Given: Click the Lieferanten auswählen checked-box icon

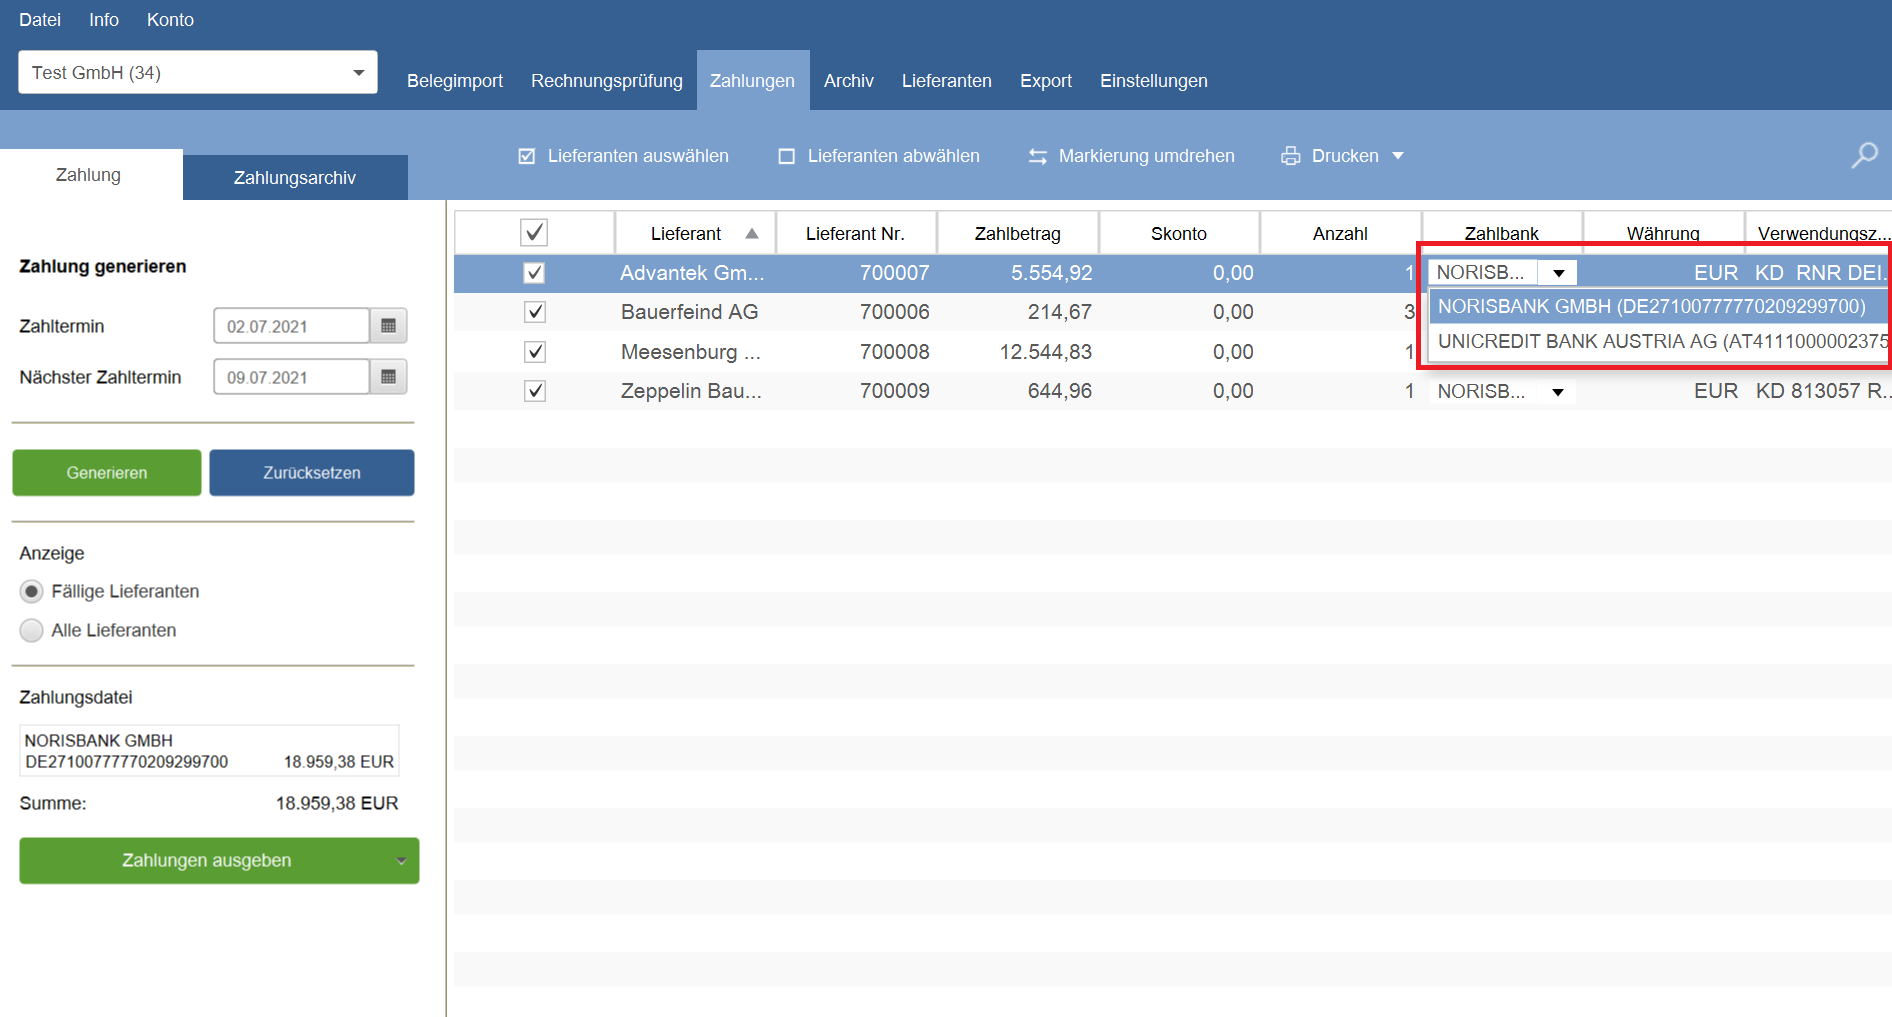Looking at the screenshot, I should coord(527,156).
